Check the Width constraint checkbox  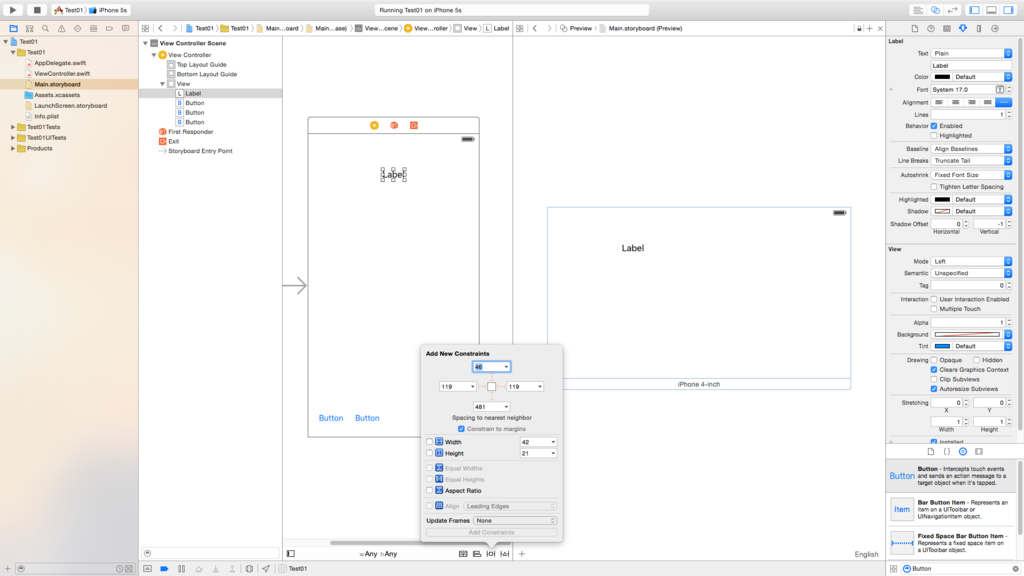click(x=429, y=442)
